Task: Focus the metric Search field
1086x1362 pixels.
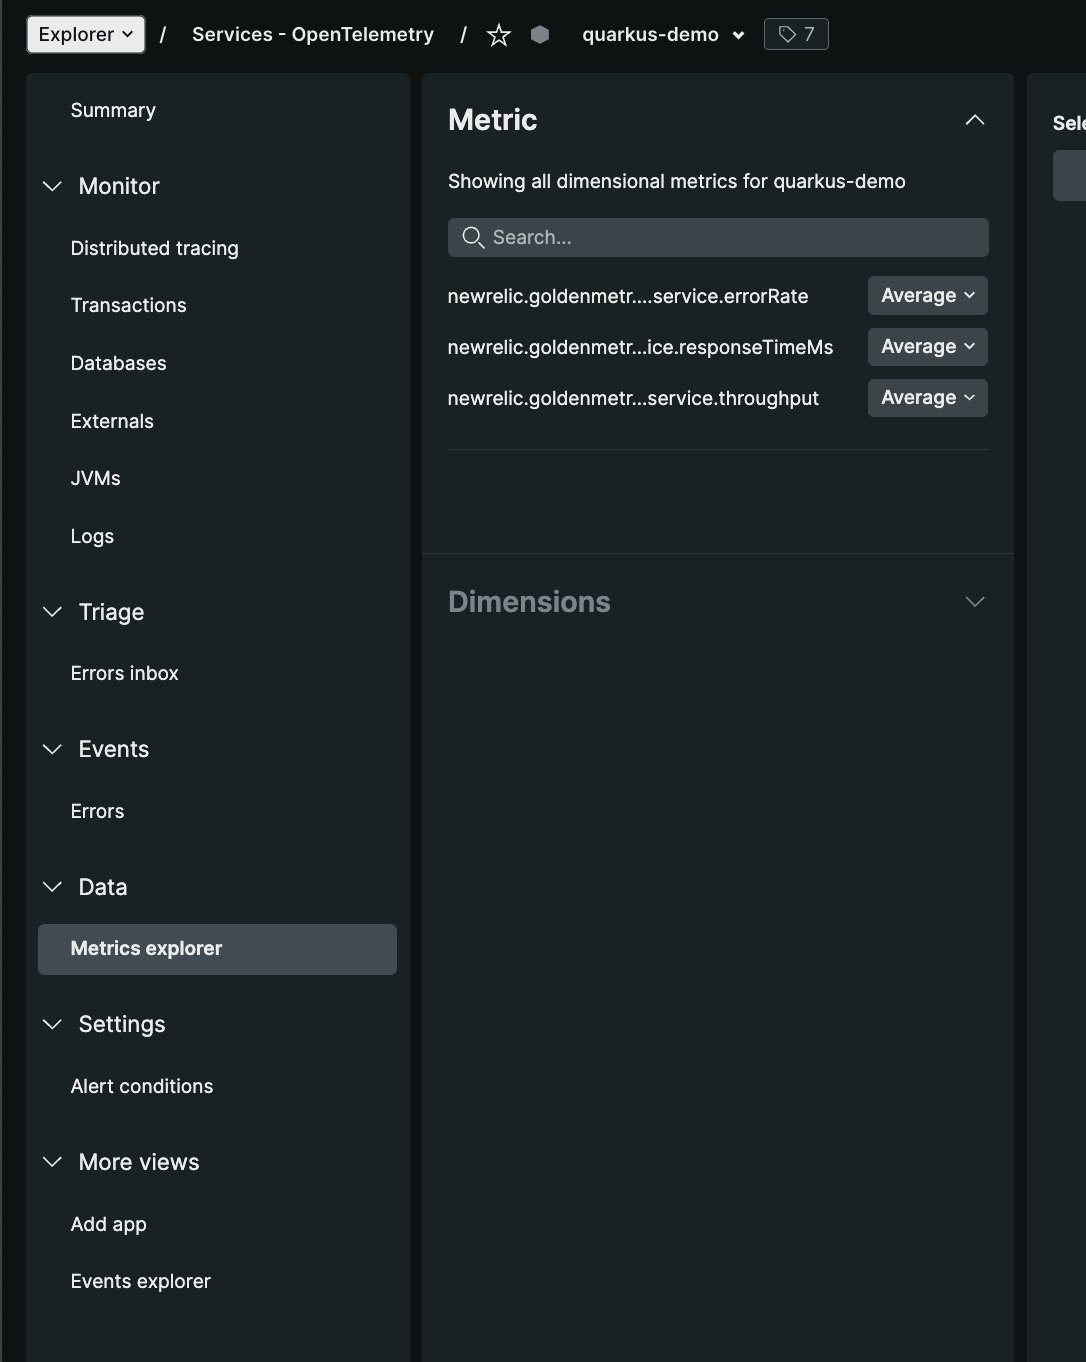Action: pyautogui.click(x=718, y=237)
